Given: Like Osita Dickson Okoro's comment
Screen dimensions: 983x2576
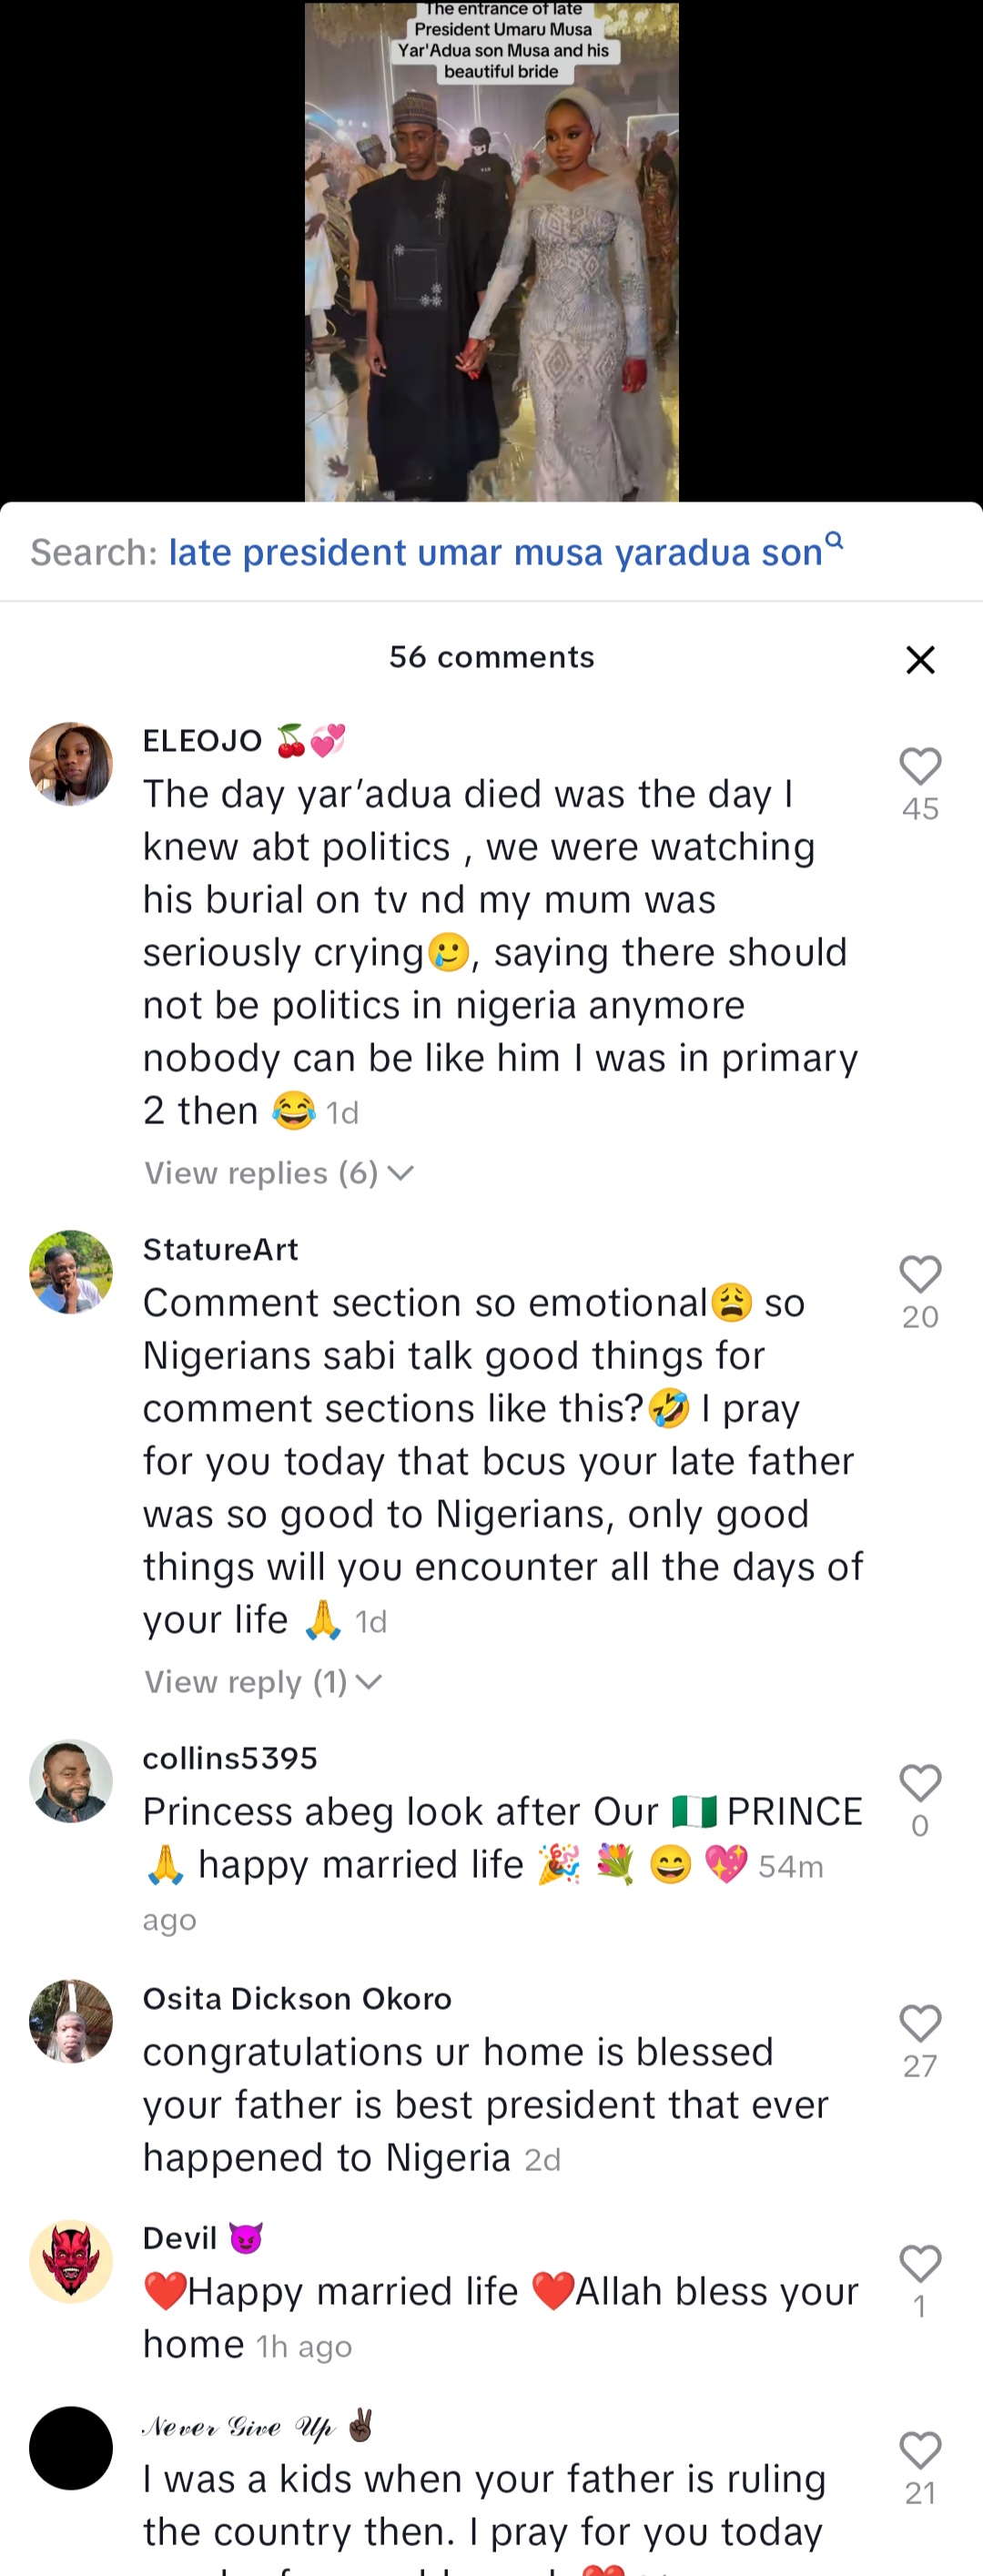Looking at the screenshot, I should (920, 2024).
